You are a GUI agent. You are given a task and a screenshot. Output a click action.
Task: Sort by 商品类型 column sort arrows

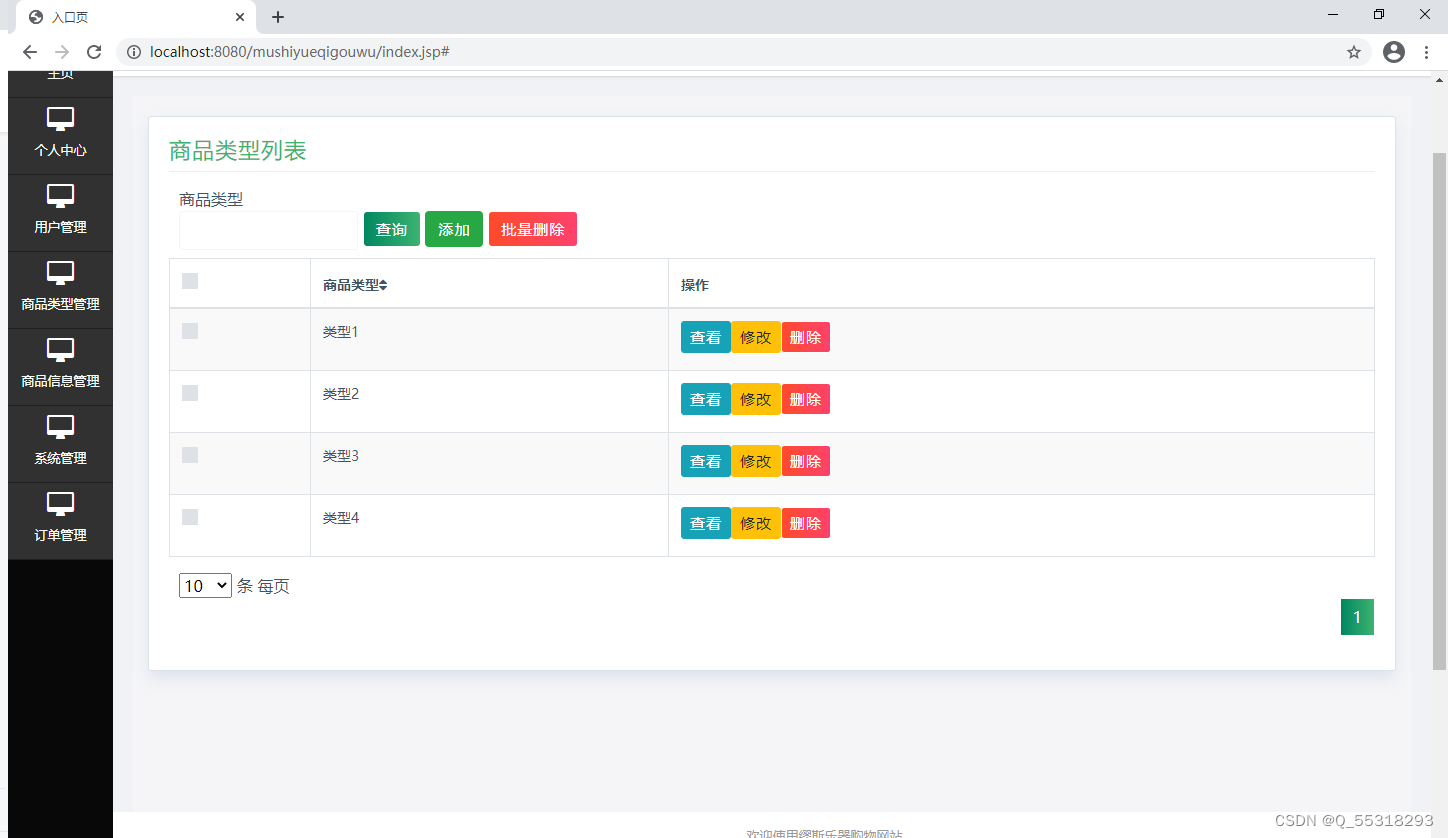tap(383, 286)
